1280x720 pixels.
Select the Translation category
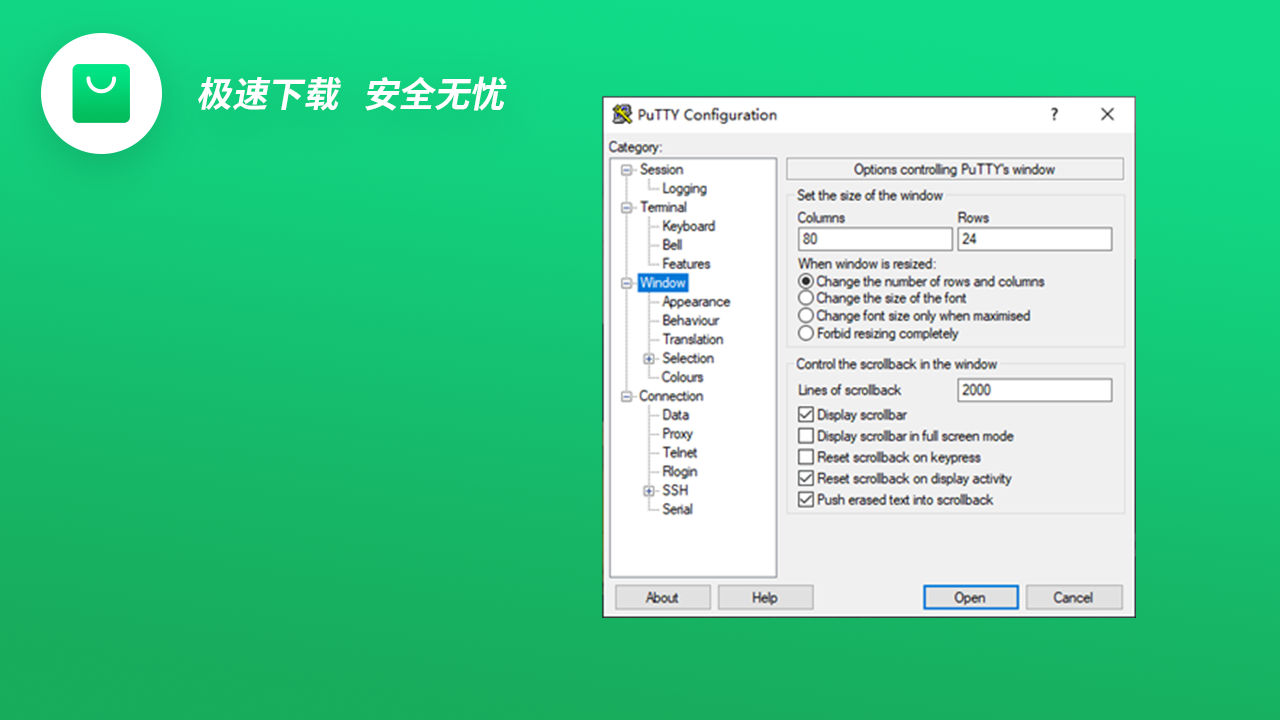pyautogui.click(x=692, y=339)
